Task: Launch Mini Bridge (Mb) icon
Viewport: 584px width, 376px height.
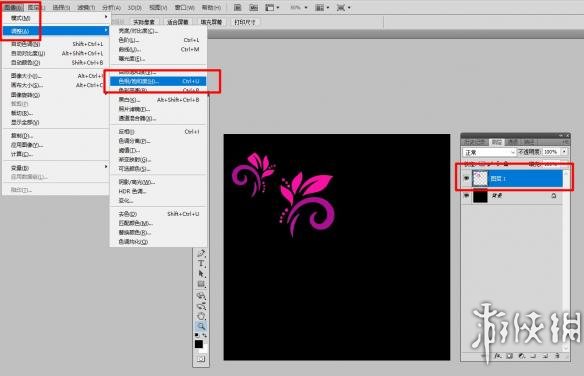Action: (x=254, y=7)
